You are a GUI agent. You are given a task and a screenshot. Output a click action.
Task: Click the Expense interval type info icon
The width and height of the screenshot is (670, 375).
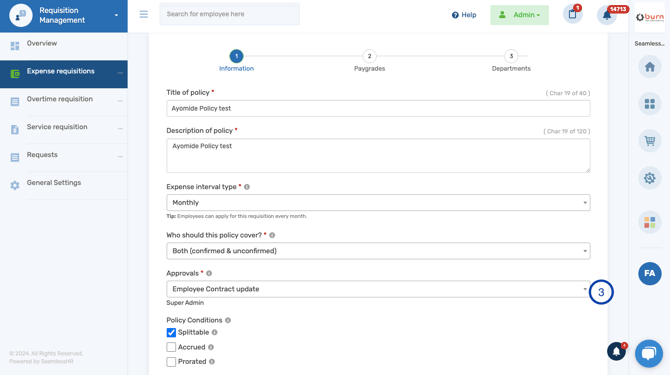247,187
